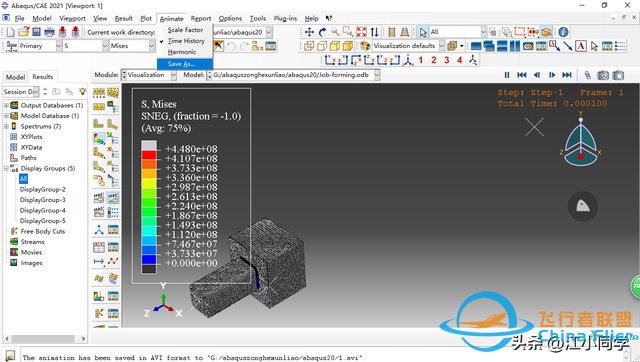Click the Save file toolbar icon
Viewport: 640px width, 362px height.
click(x=36, y=32)
